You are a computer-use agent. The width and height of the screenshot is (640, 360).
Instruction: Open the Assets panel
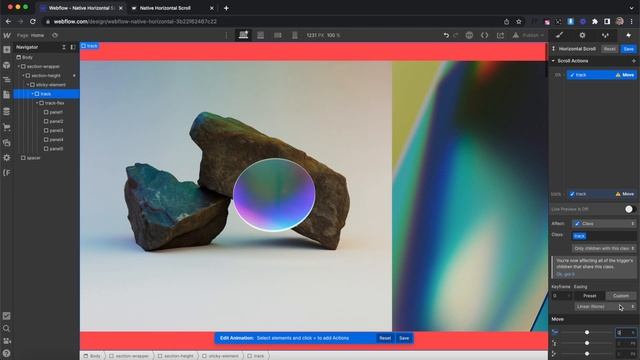(7, 142)
